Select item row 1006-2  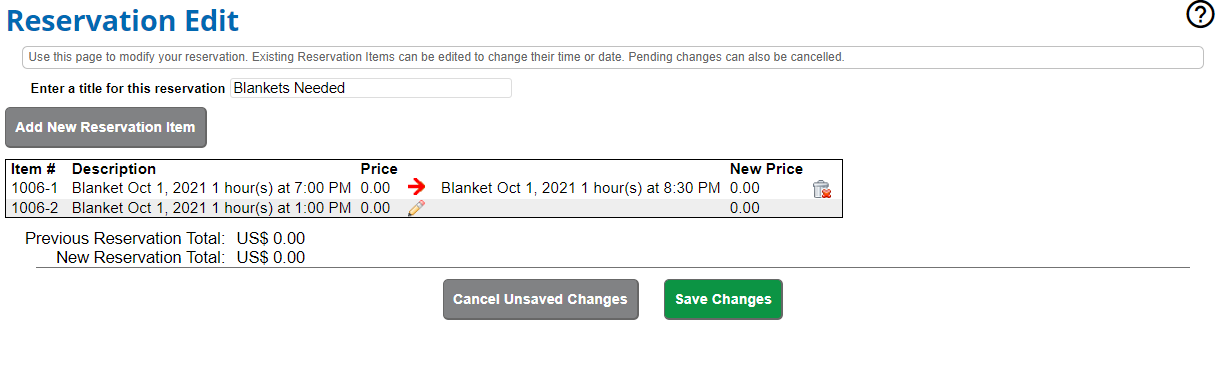424,208
